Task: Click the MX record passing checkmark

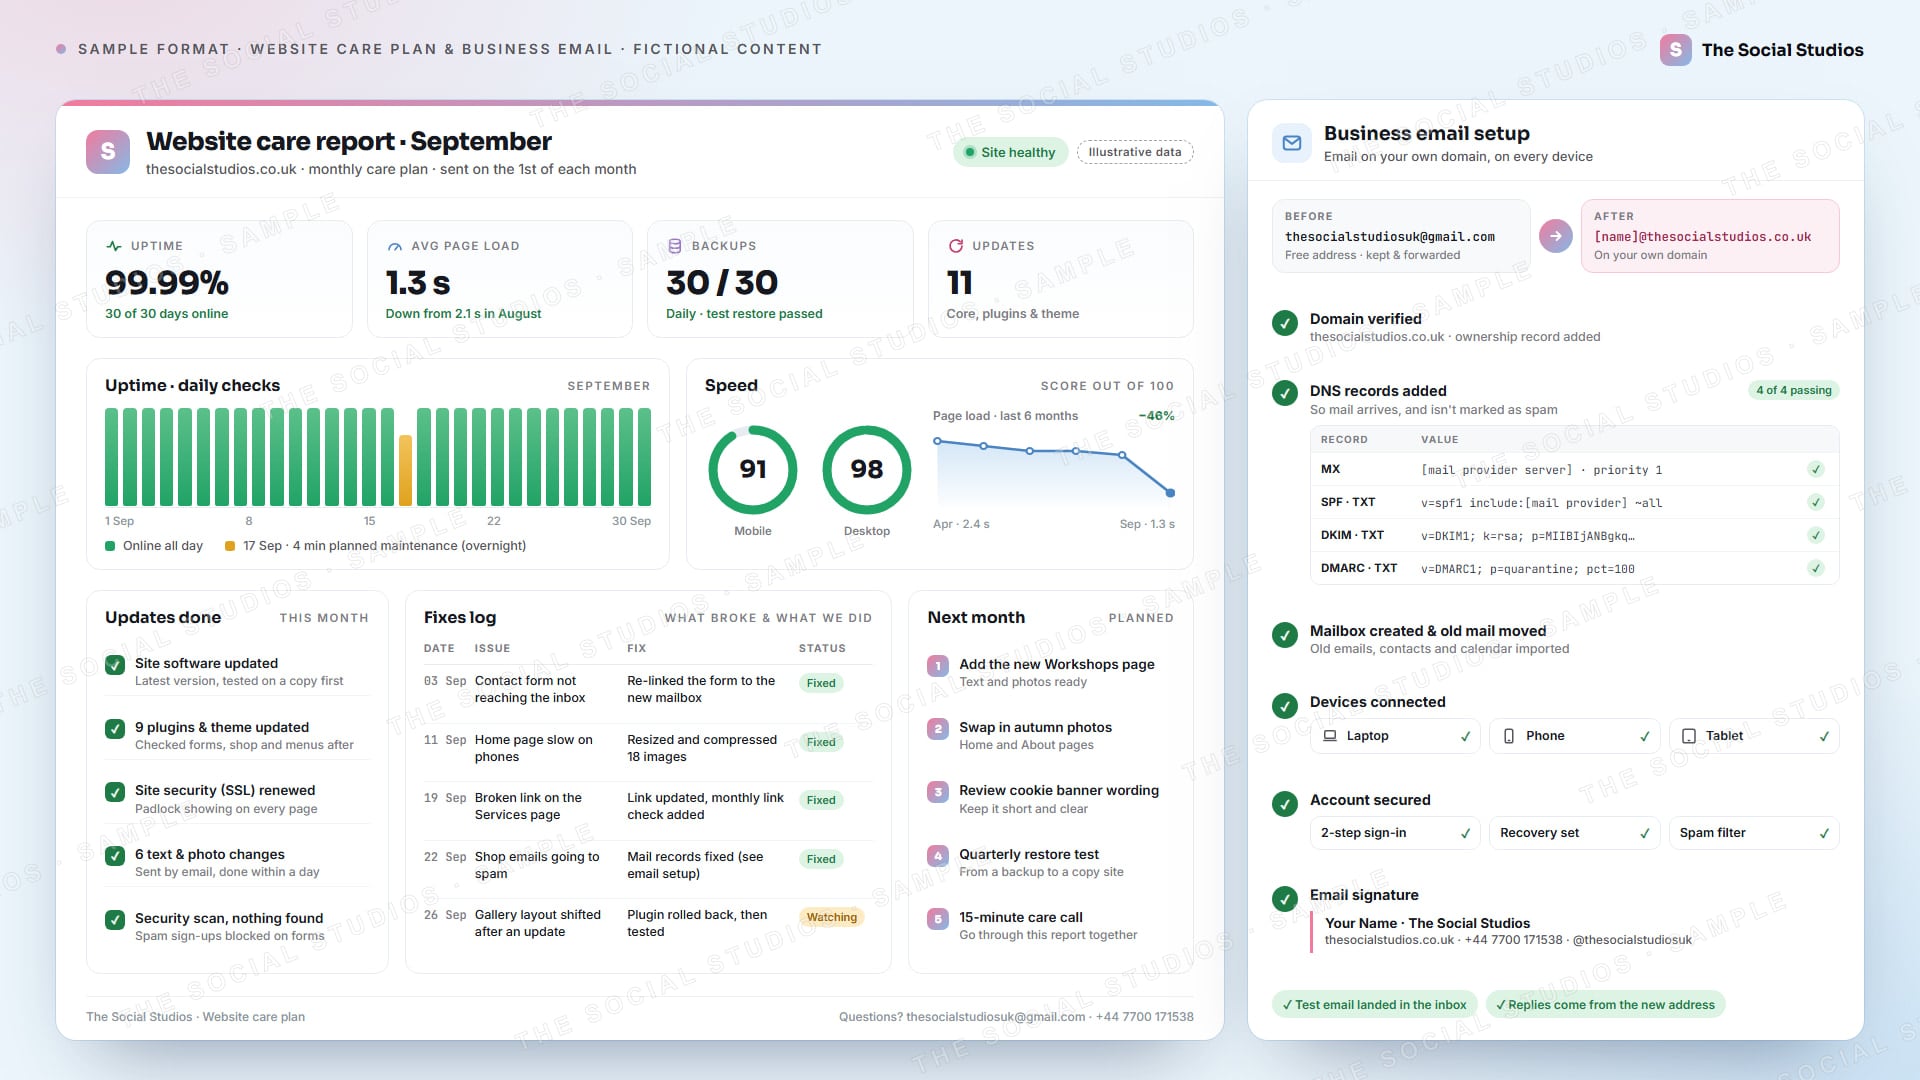Action: (x=1816, y=470)
